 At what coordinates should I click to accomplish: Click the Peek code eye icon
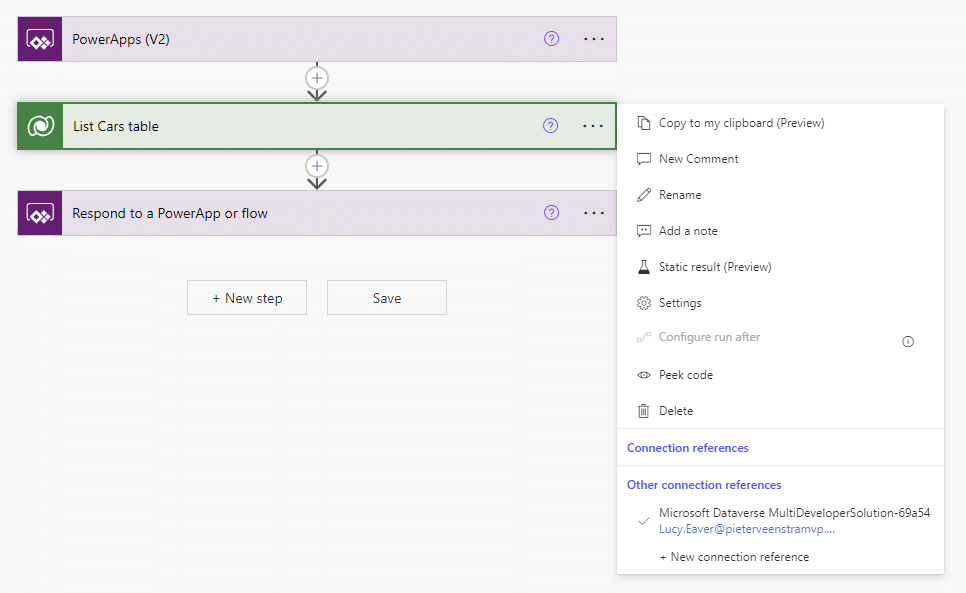644,375
